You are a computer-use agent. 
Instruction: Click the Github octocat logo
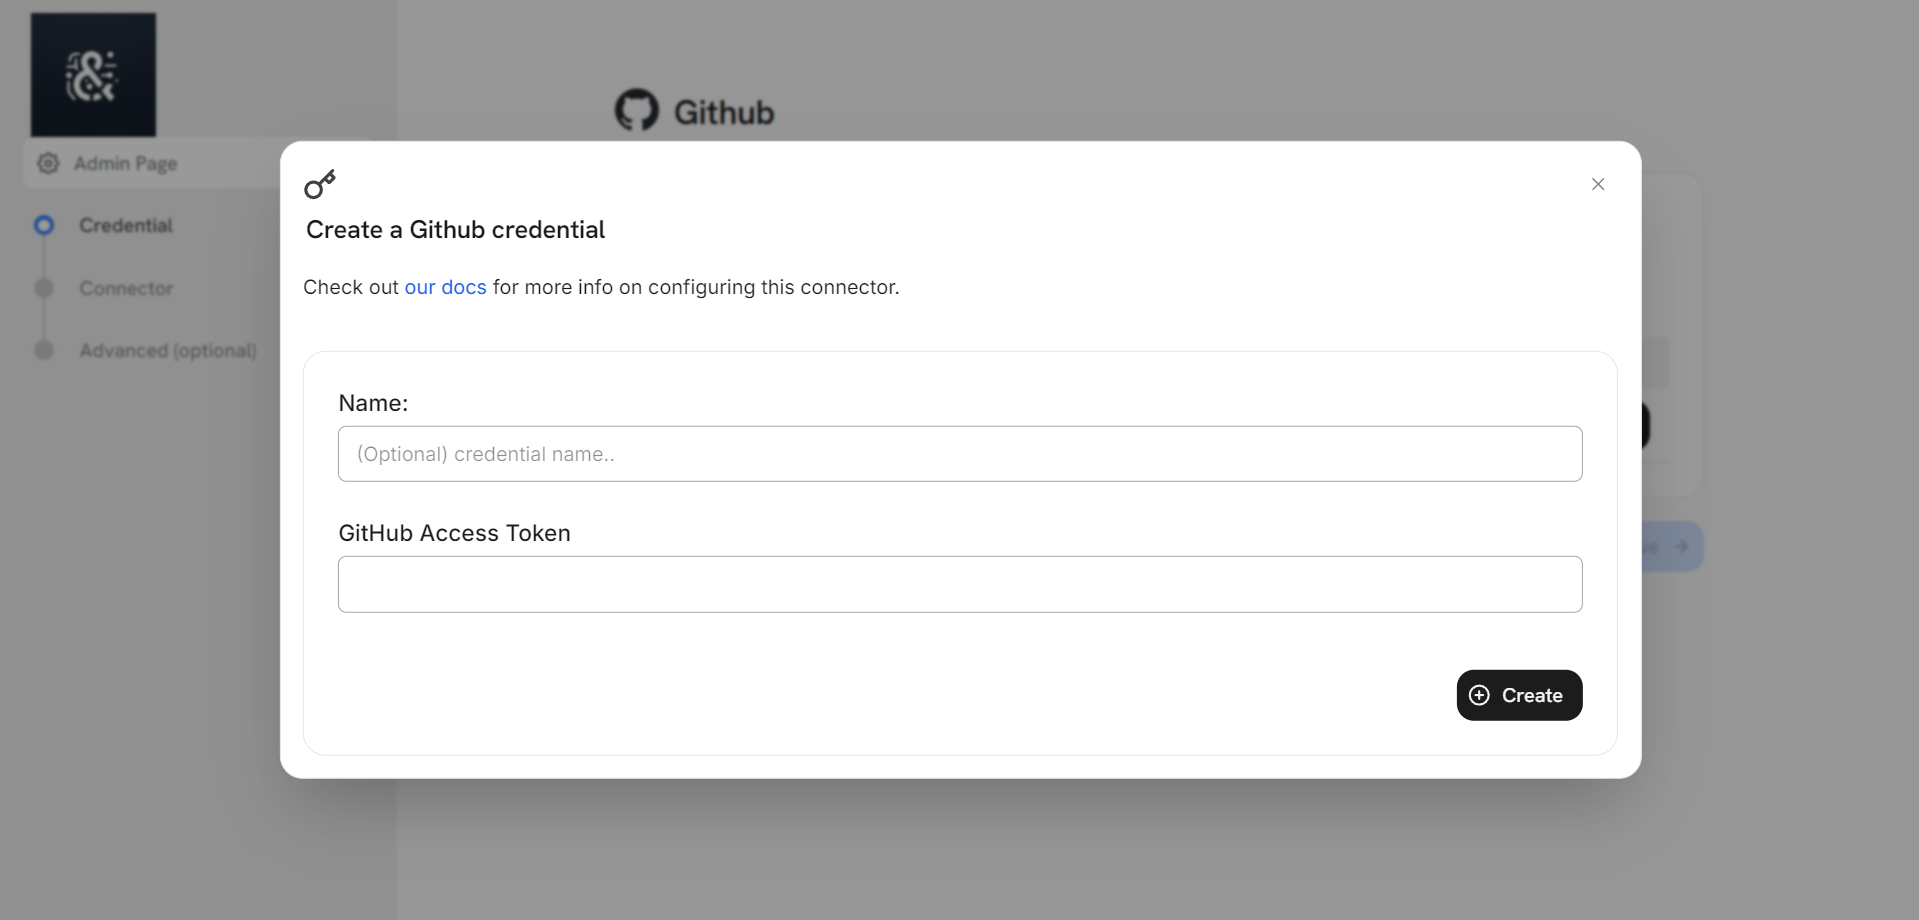(x=637, y=111)
